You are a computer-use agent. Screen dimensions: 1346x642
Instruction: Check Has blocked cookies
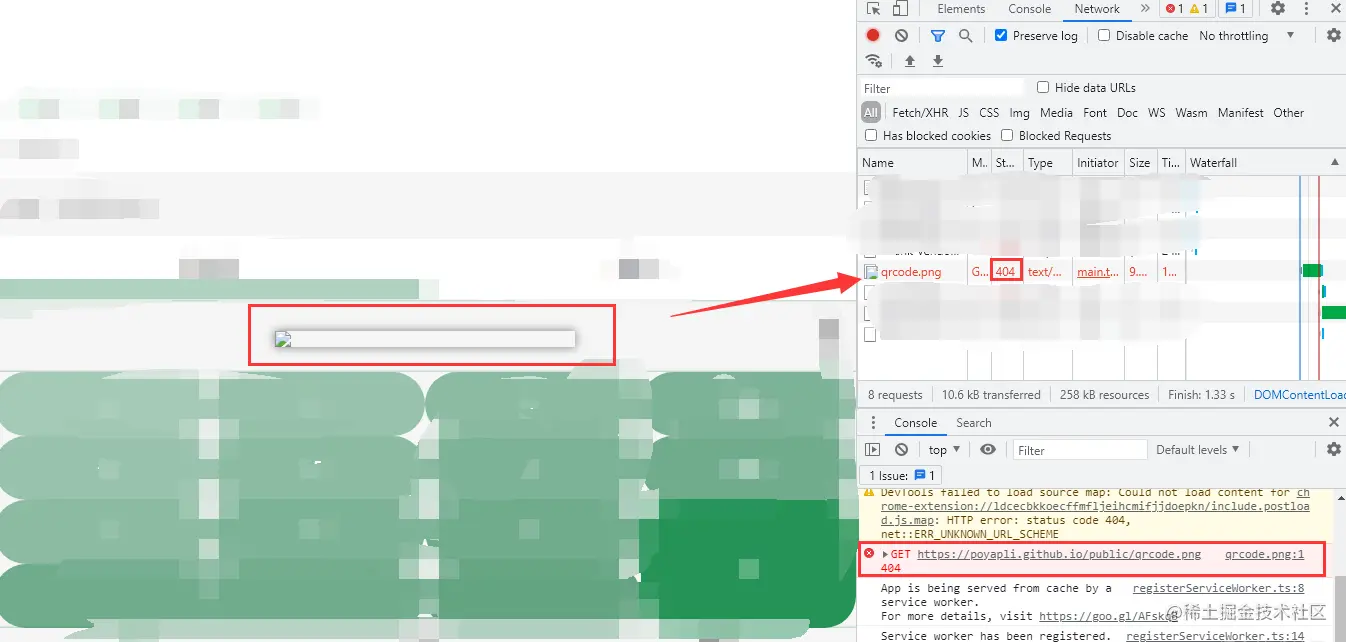click(x=871, y=135)
